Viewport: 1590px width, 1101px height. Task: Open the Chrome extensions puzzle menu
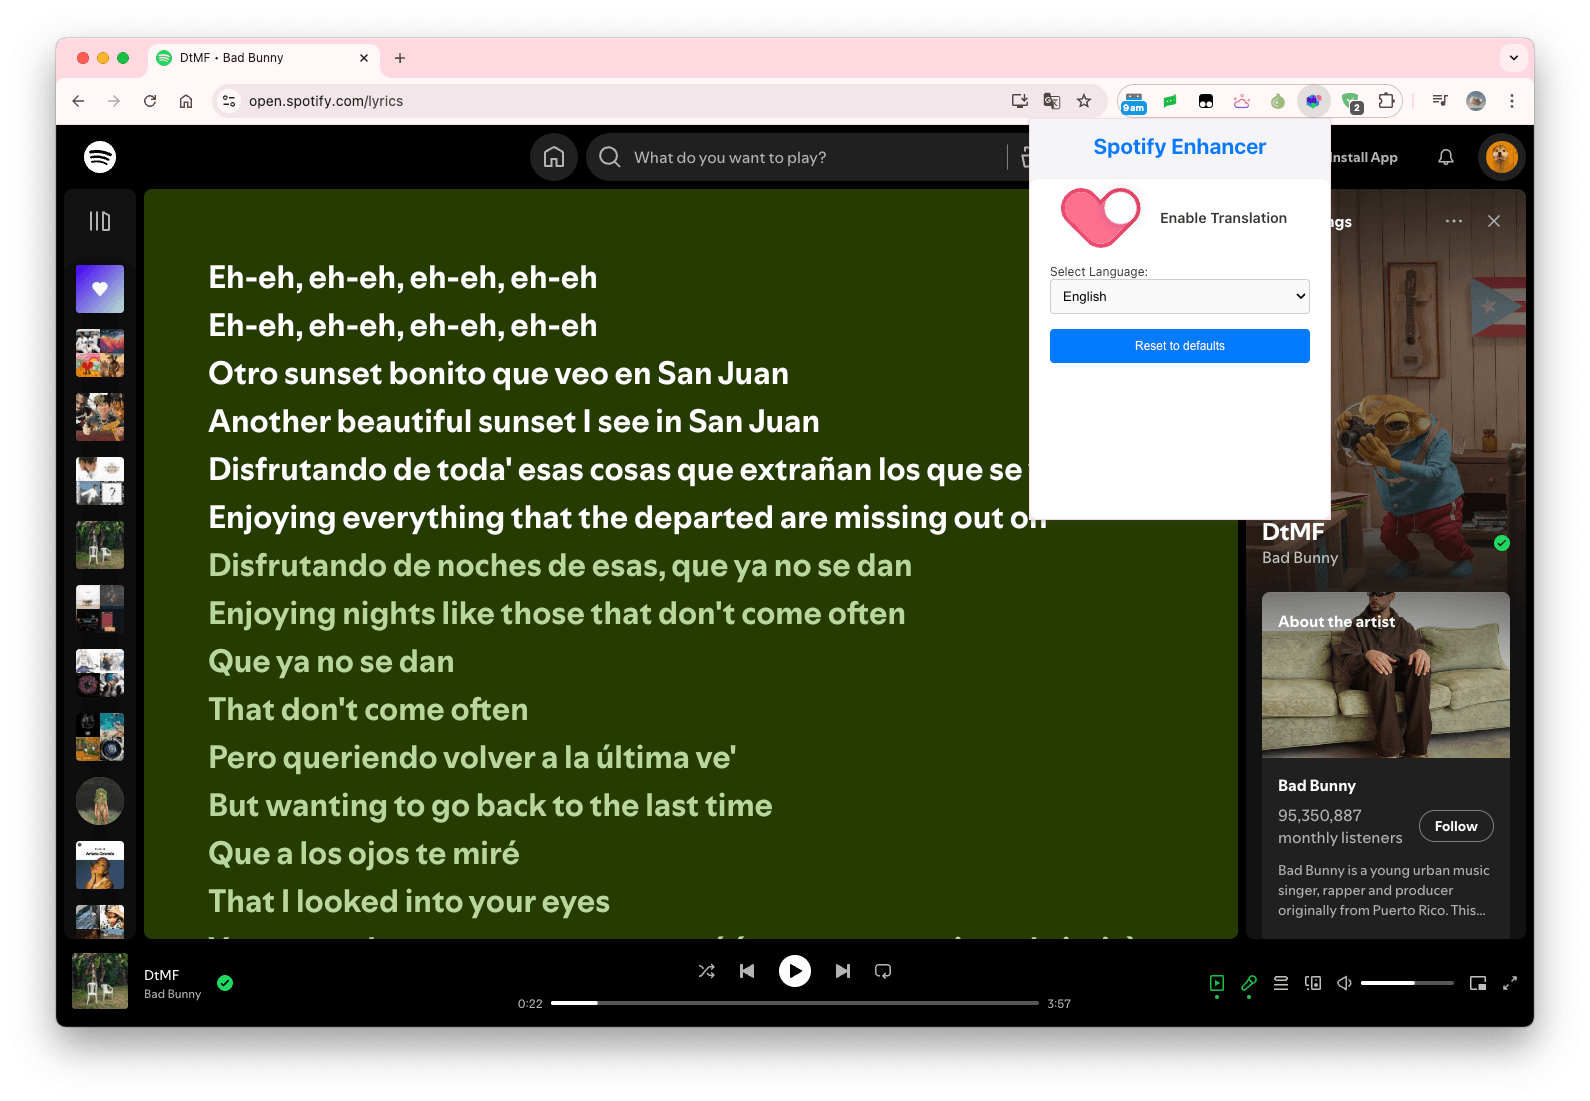[1386, 101]
